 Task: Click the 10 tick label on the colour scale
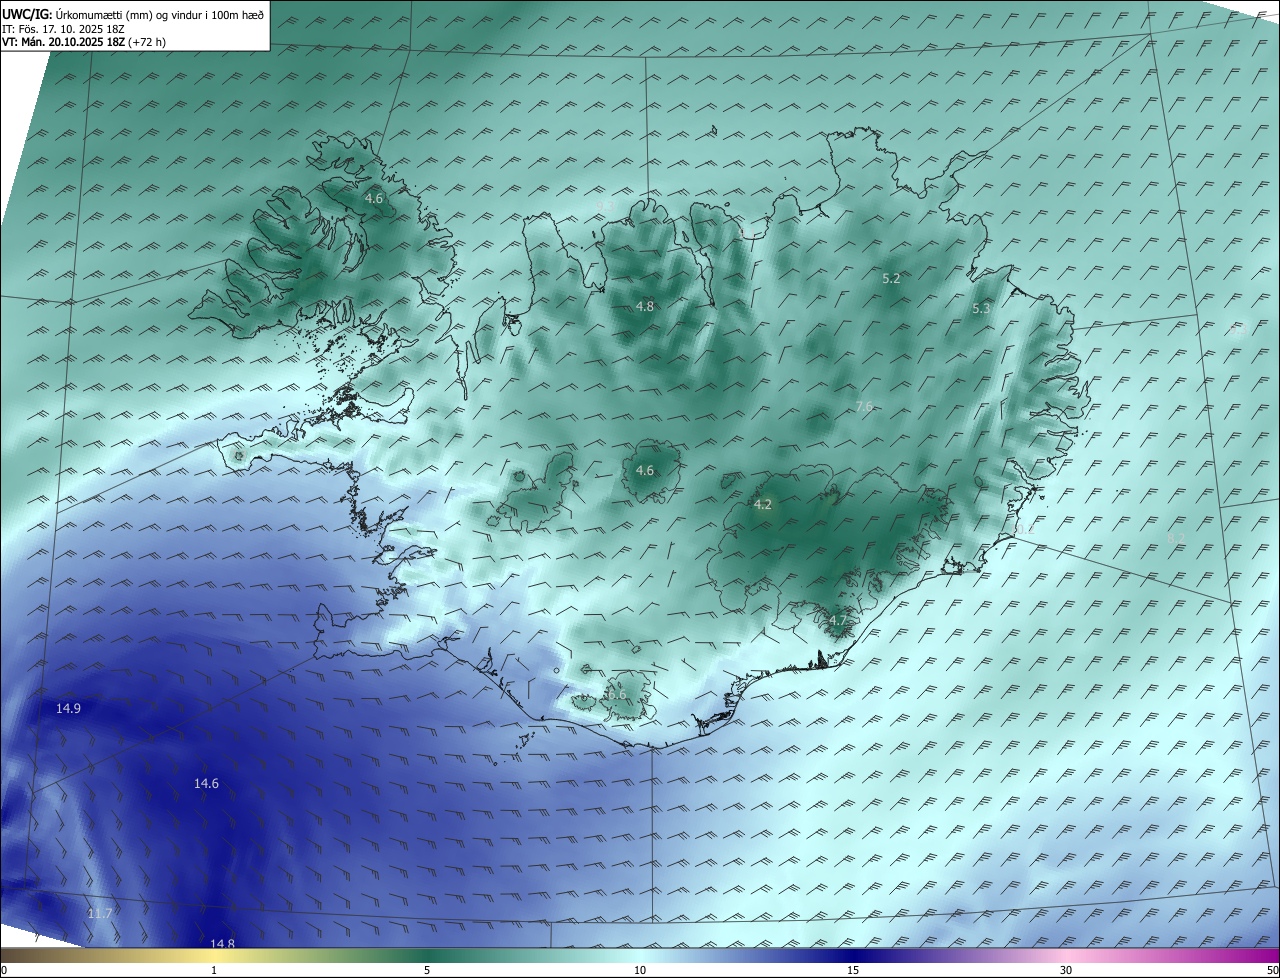[640, 970]
